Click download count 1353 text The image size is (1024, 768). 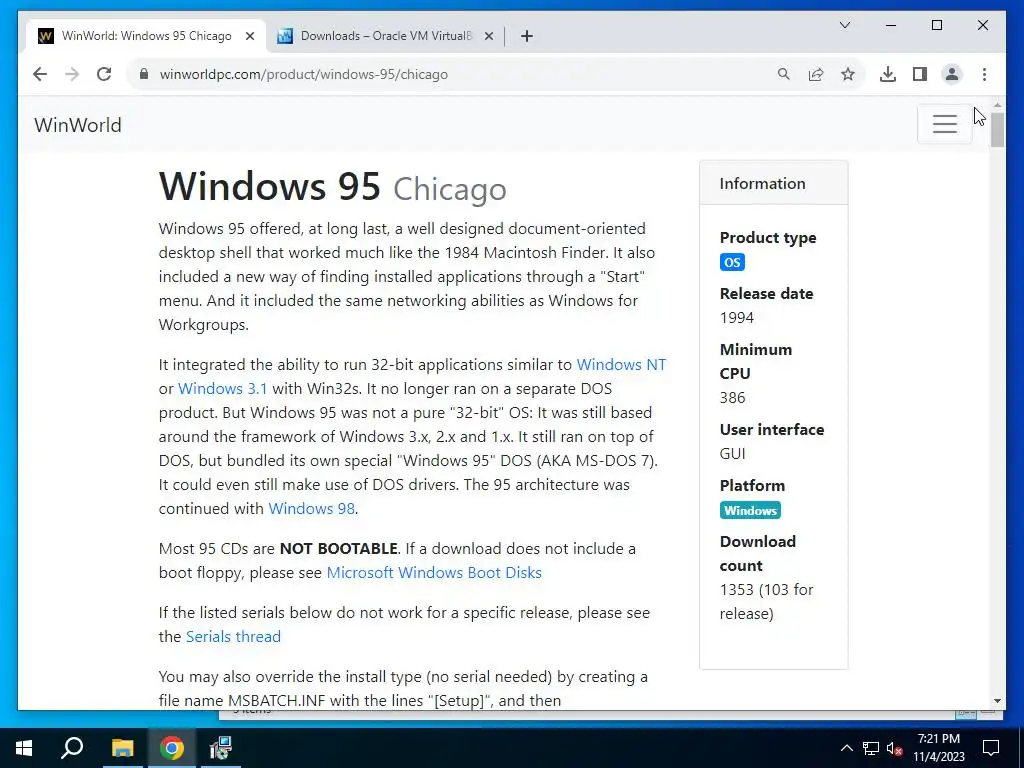click(x=767, y=601)
